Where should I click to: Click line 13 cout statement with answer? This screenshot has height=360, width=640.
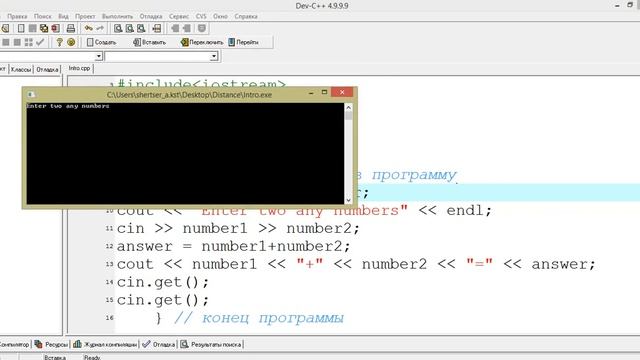[x=356, y=264]
